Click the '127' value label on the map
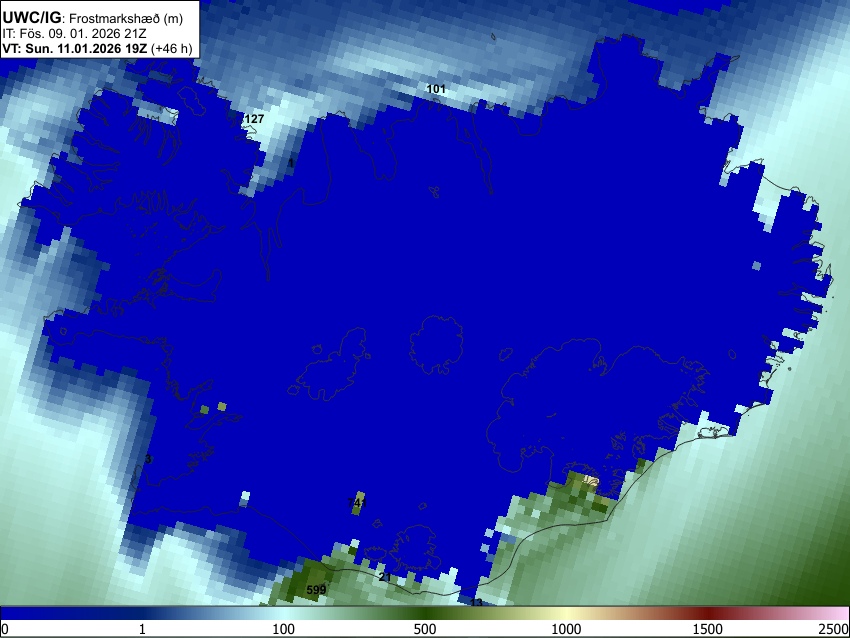Viewport: 850px width, 638px height. pos(254,119)
